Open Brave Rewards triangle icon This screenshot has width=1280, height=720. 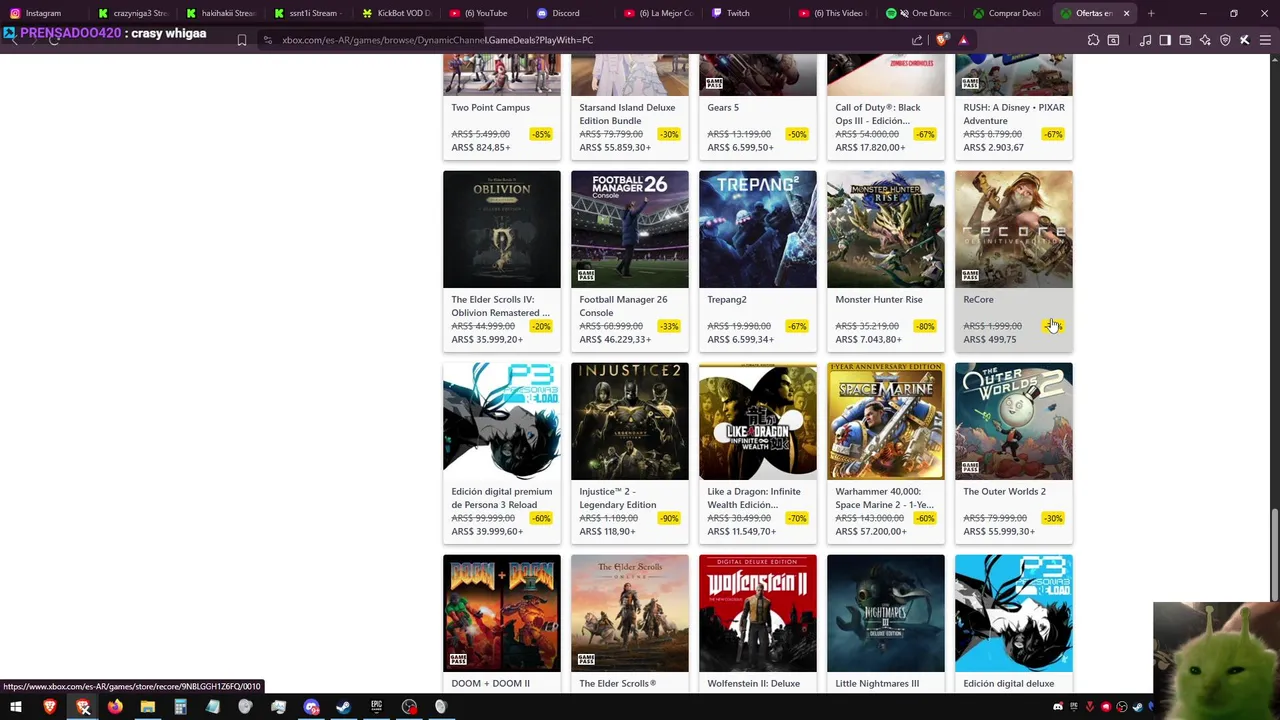click(963, 40)
